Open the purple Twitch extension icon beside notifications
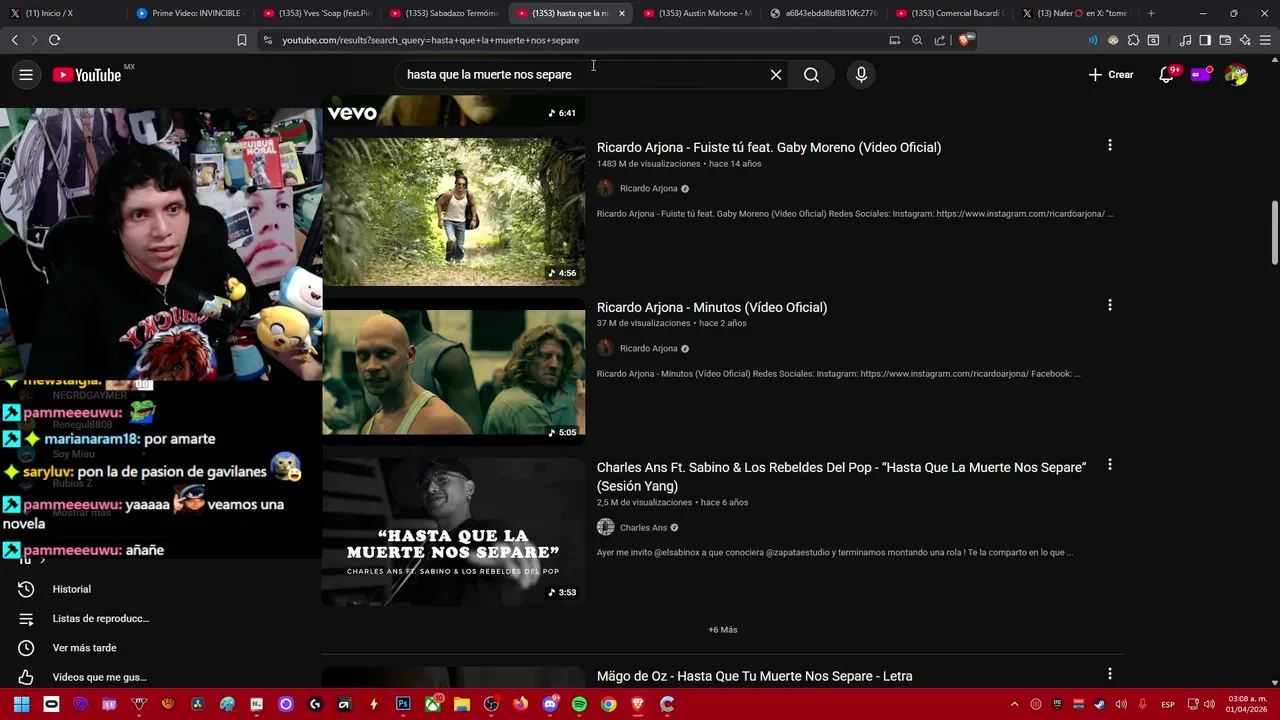This screenshot has width=1280, height=720. 1202,74
